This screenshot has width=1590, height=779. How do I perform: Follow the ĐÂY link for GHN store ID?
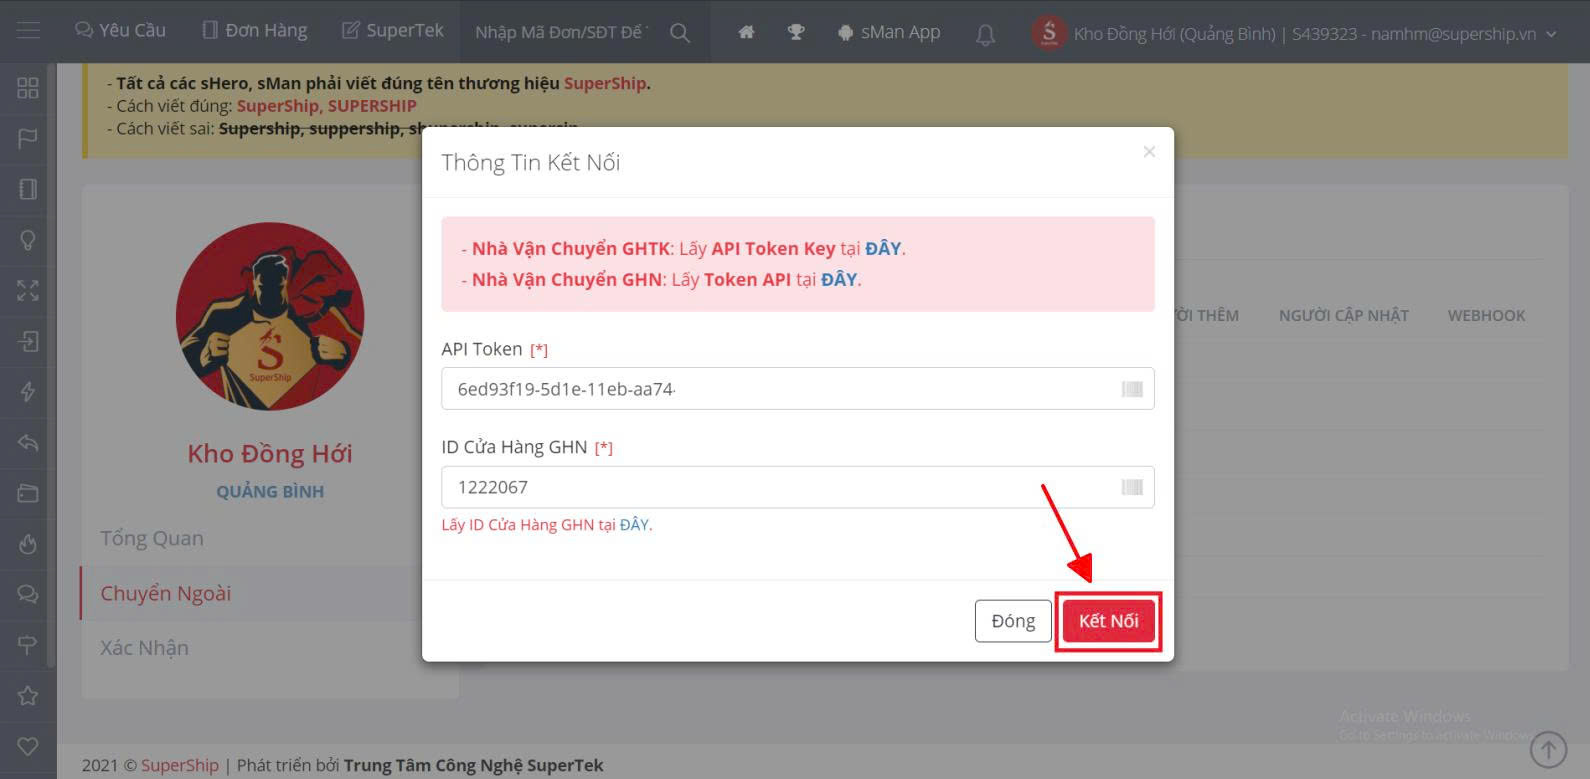click(634, 524)
